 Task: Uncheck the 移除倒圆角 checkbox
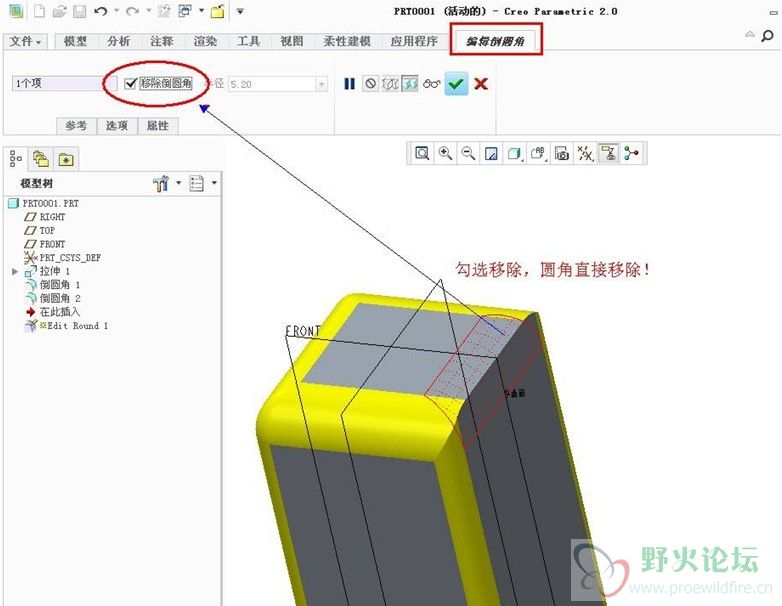point(131,83)
